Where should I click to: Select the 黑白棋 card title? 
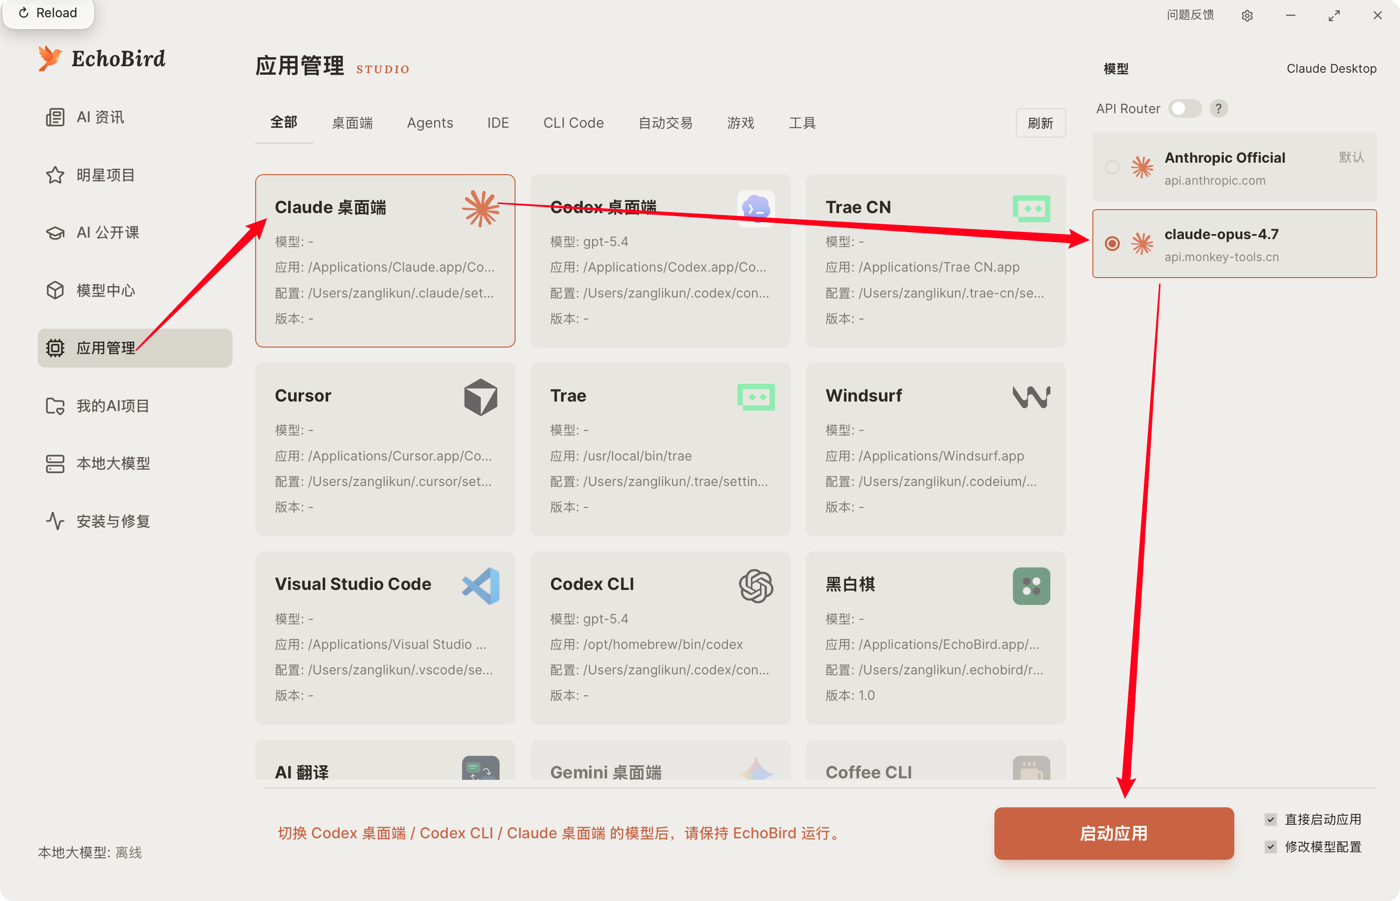pyautogui.click(x=850, y=584)
